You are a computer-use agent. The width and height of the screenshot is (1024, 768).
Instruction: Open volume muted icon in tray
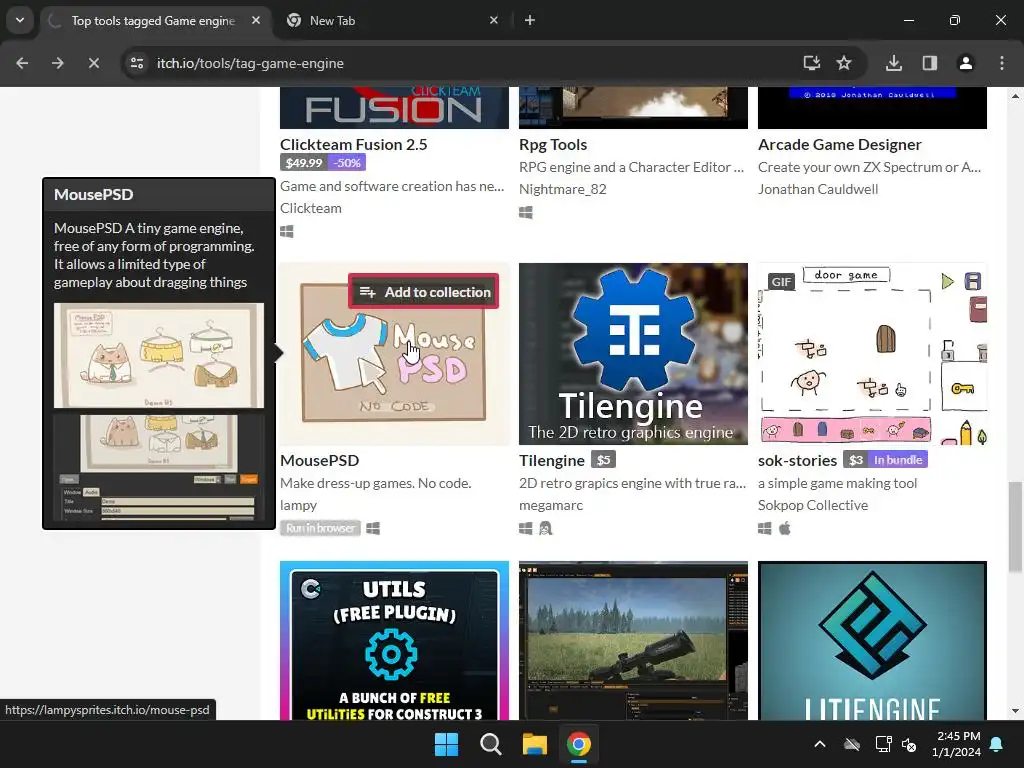[908, 744]
